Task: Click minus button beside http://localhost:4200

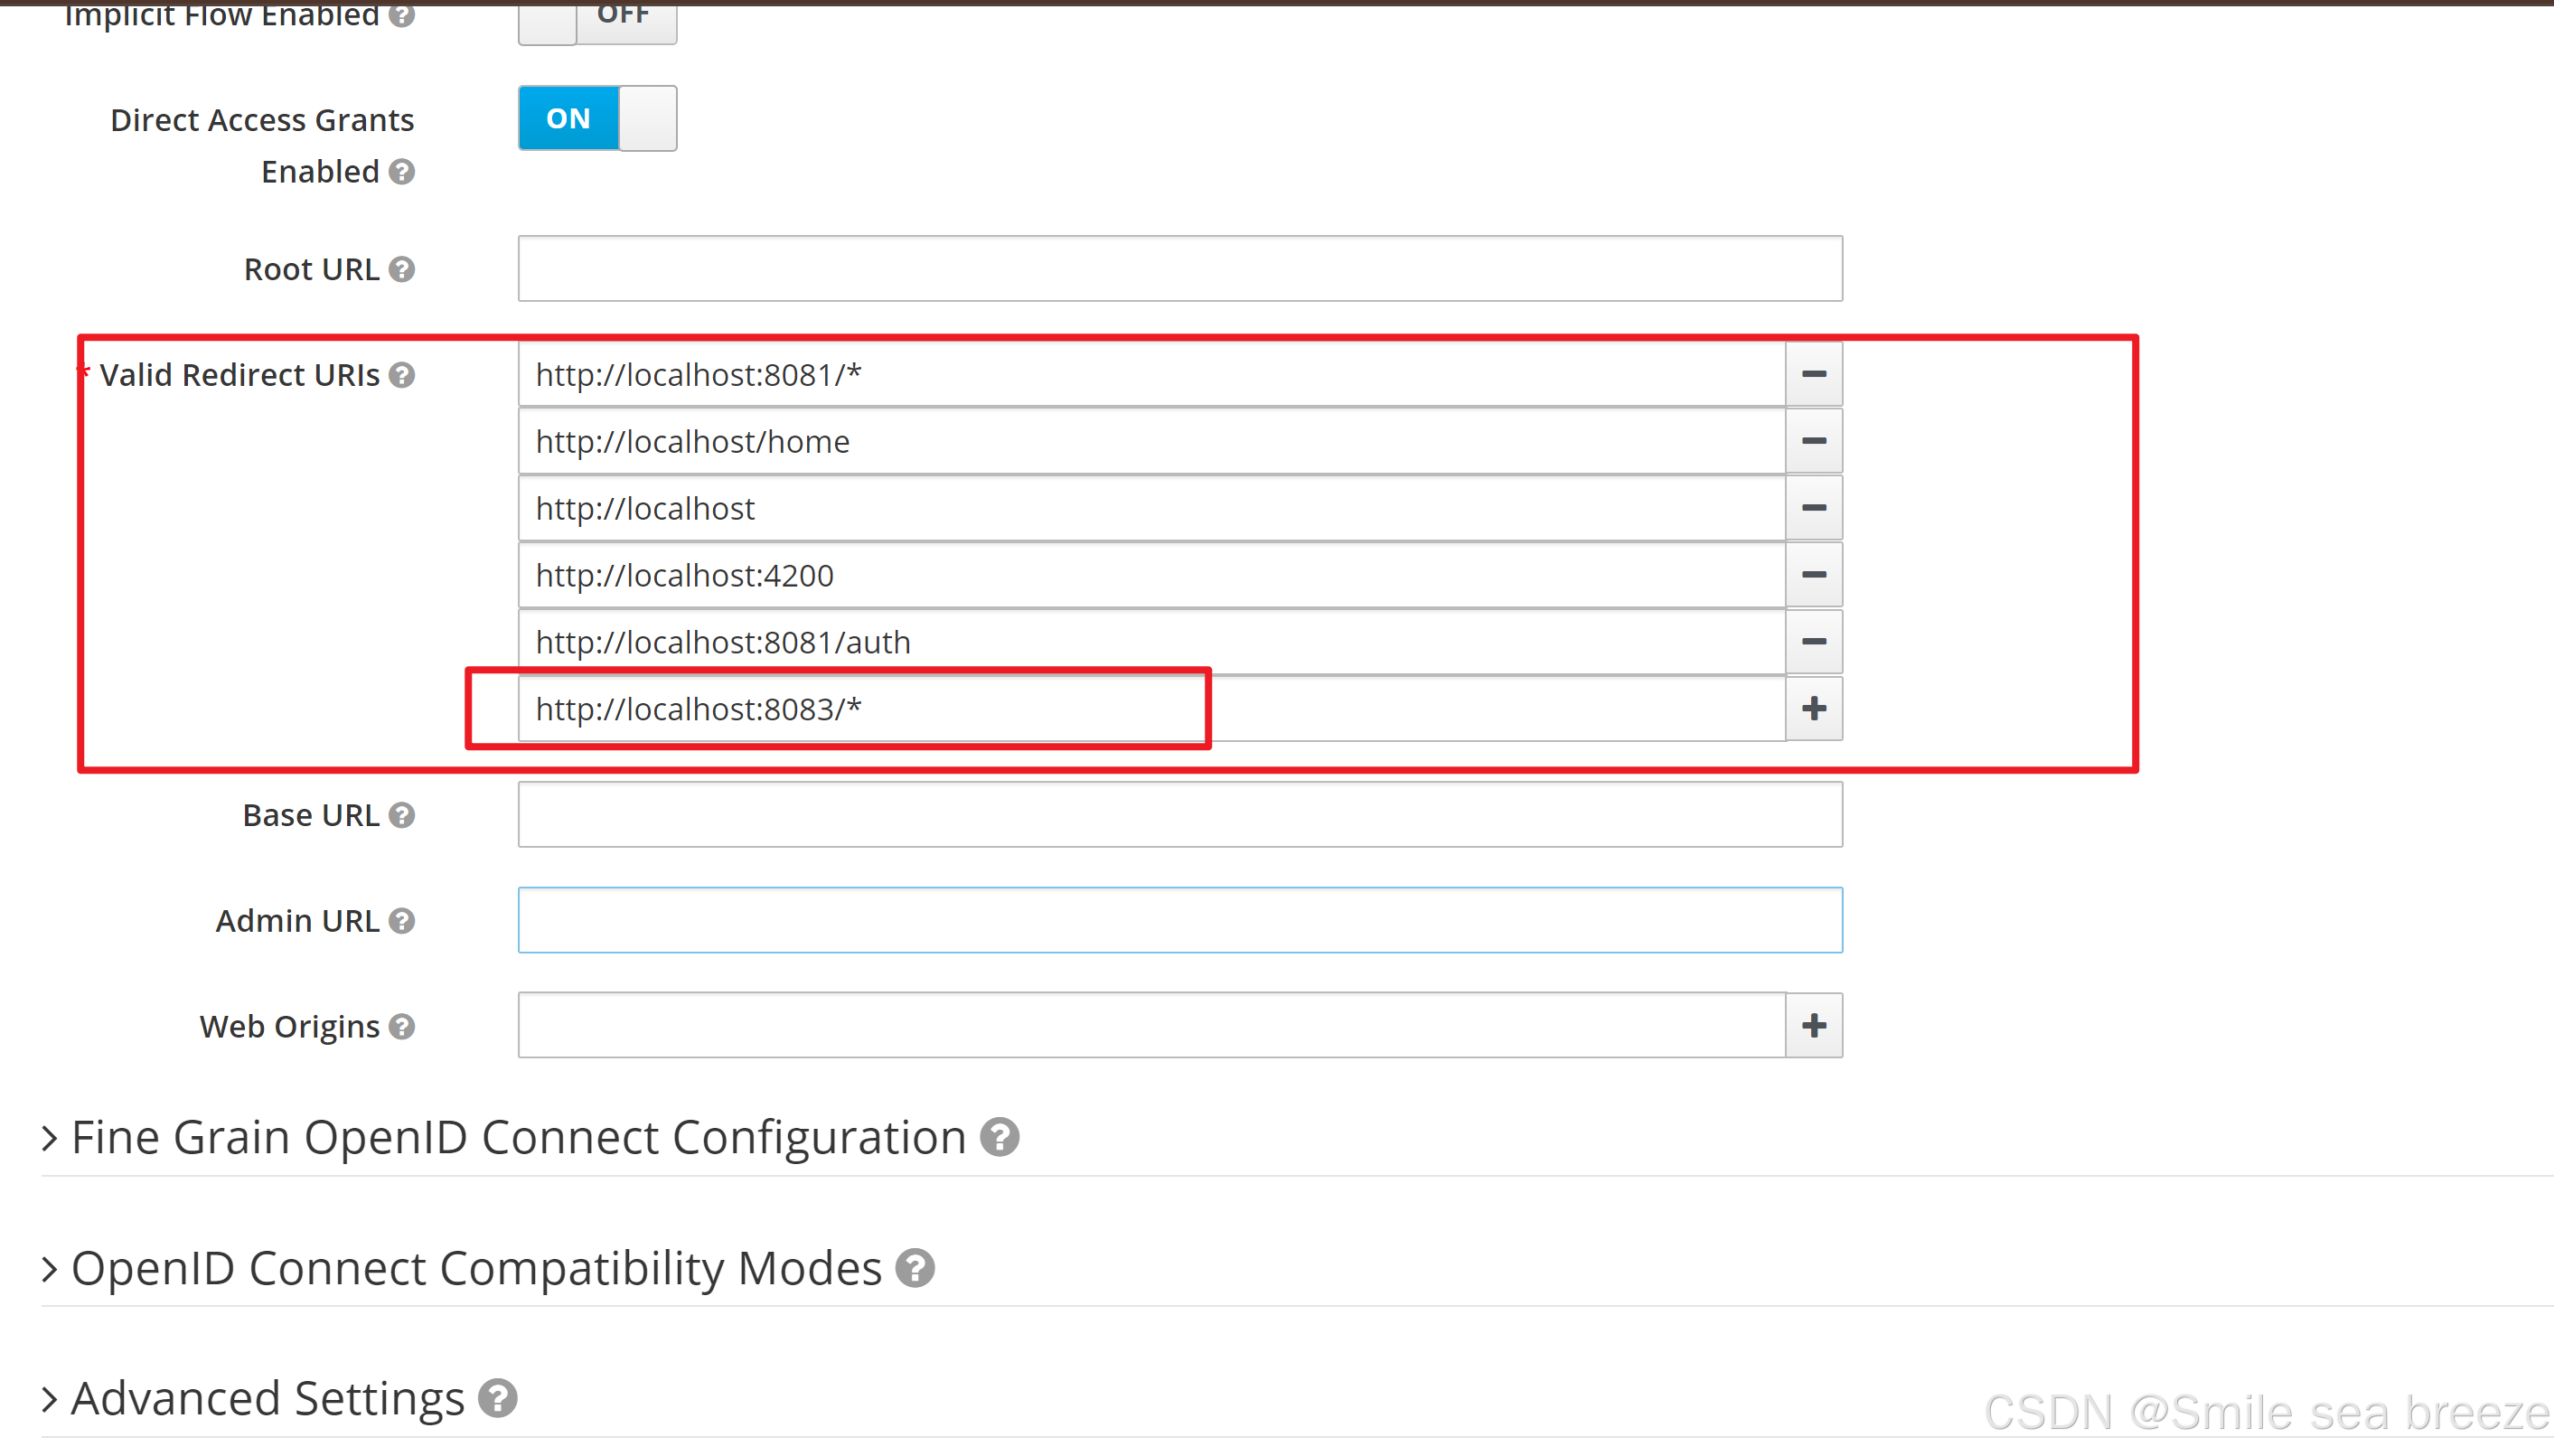Action: (1813, 575)
